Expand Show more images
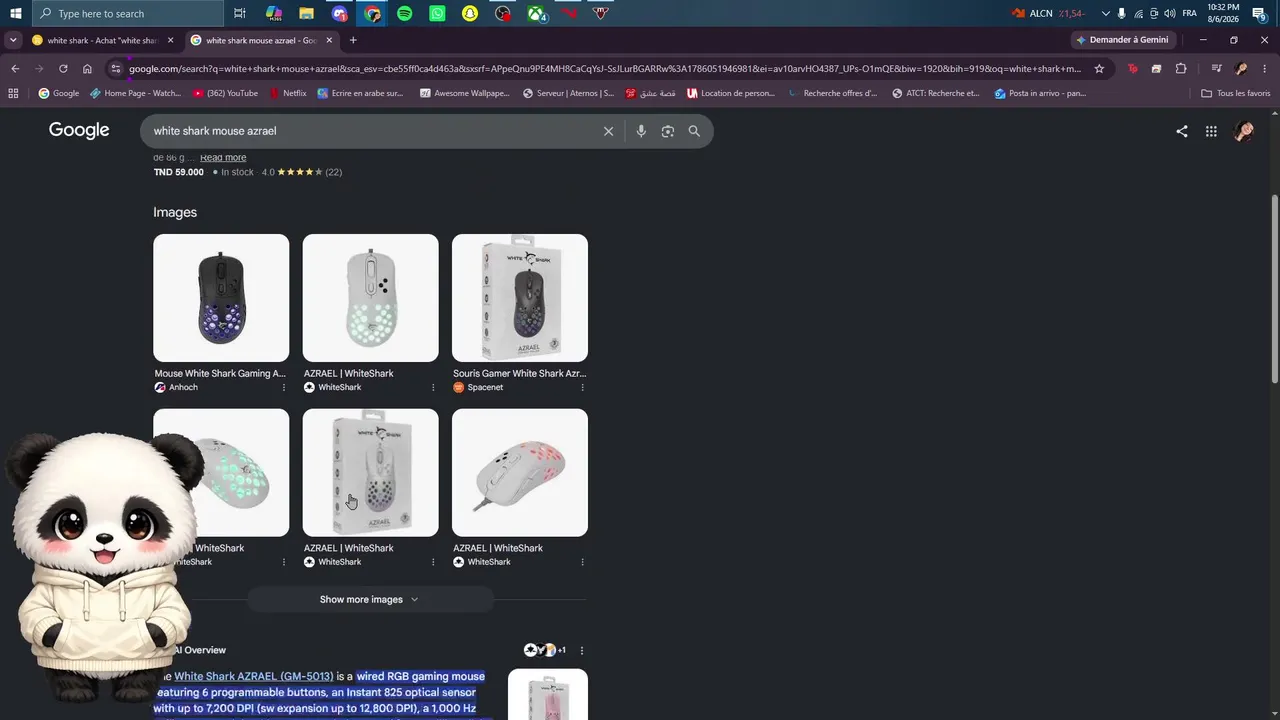This screenshot has width=1280, height=720. (x=370, y=599)
